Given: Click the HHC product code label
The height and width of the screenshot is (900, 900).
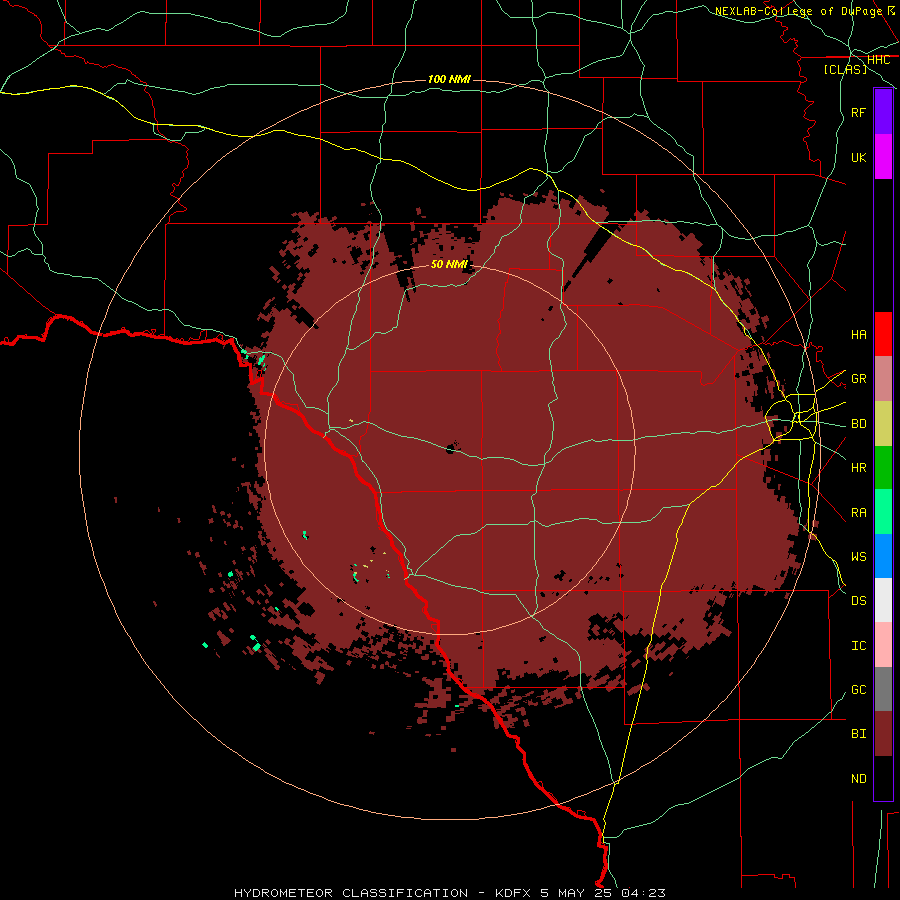Looking at the screenshot, I should pos(878,60).
